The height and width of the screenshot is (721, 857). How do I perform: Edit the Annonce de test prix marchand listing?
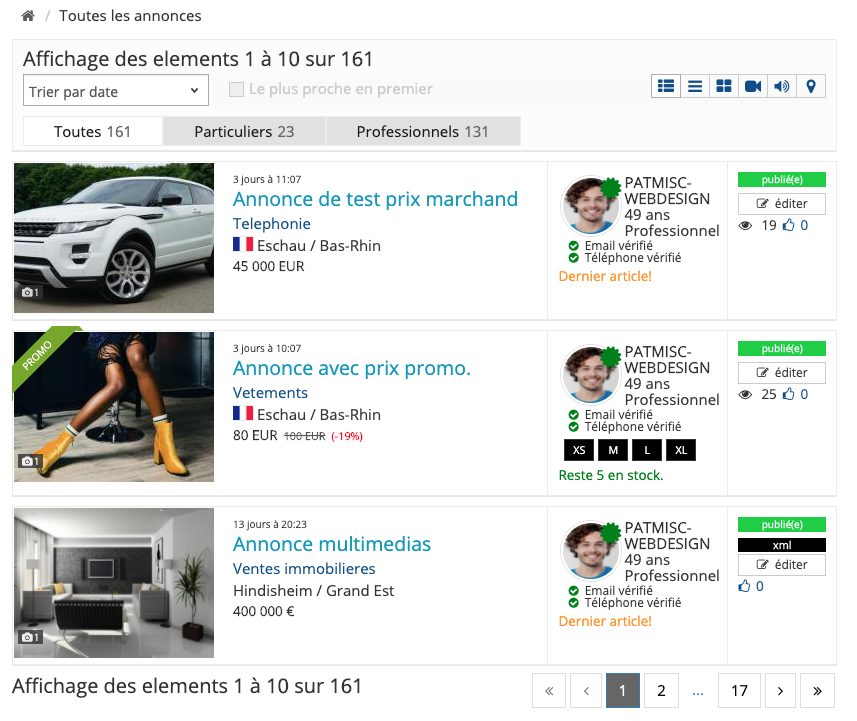pyautogui.click(x=782, y=204)
